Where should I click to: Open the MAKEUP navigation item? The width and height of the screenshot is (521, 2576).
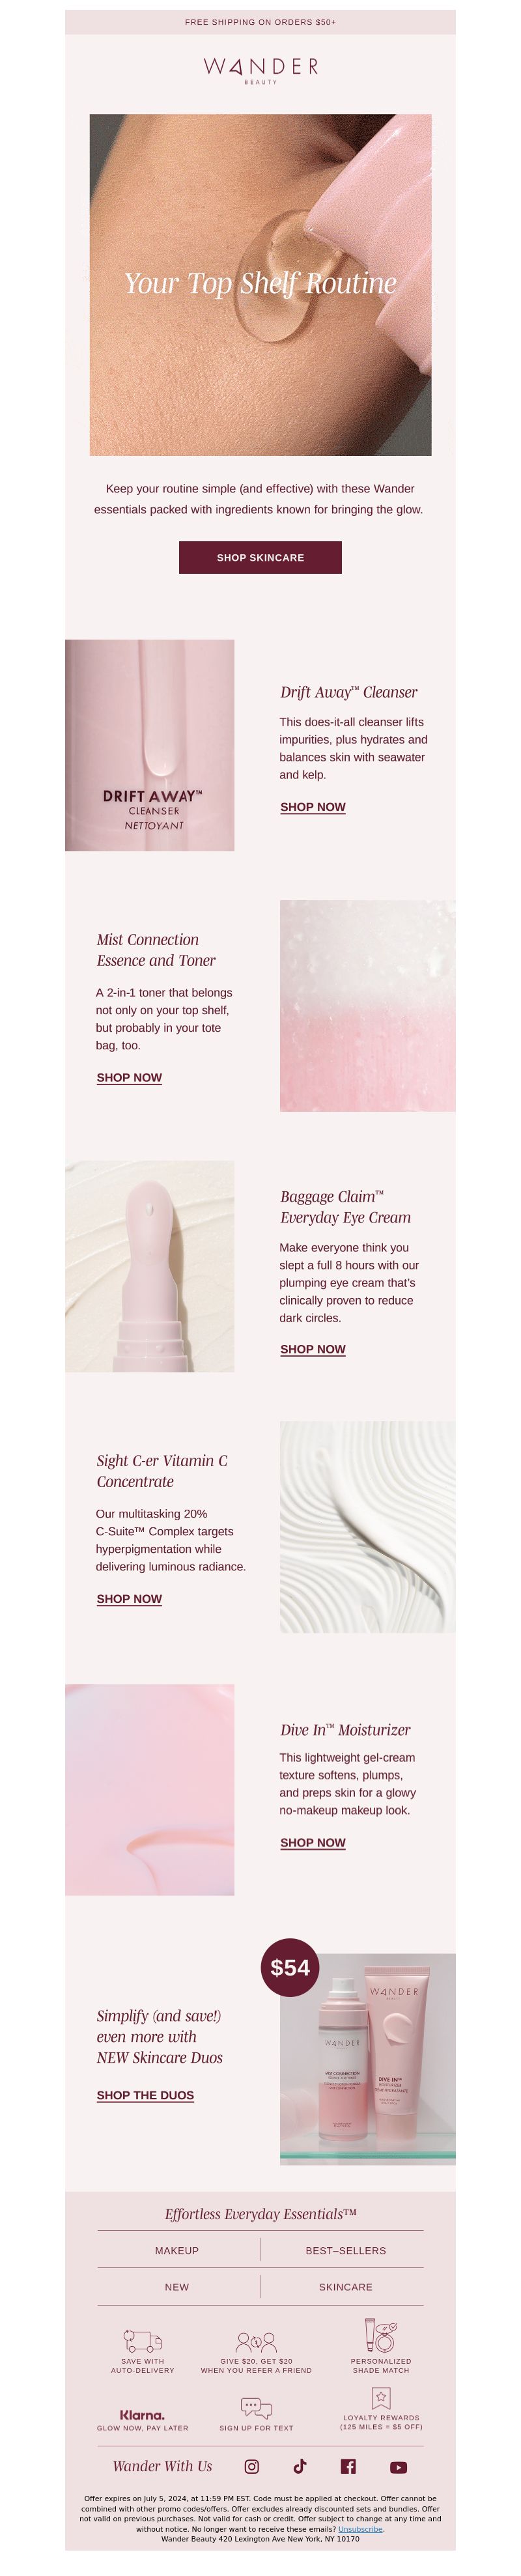point(177,2250)
